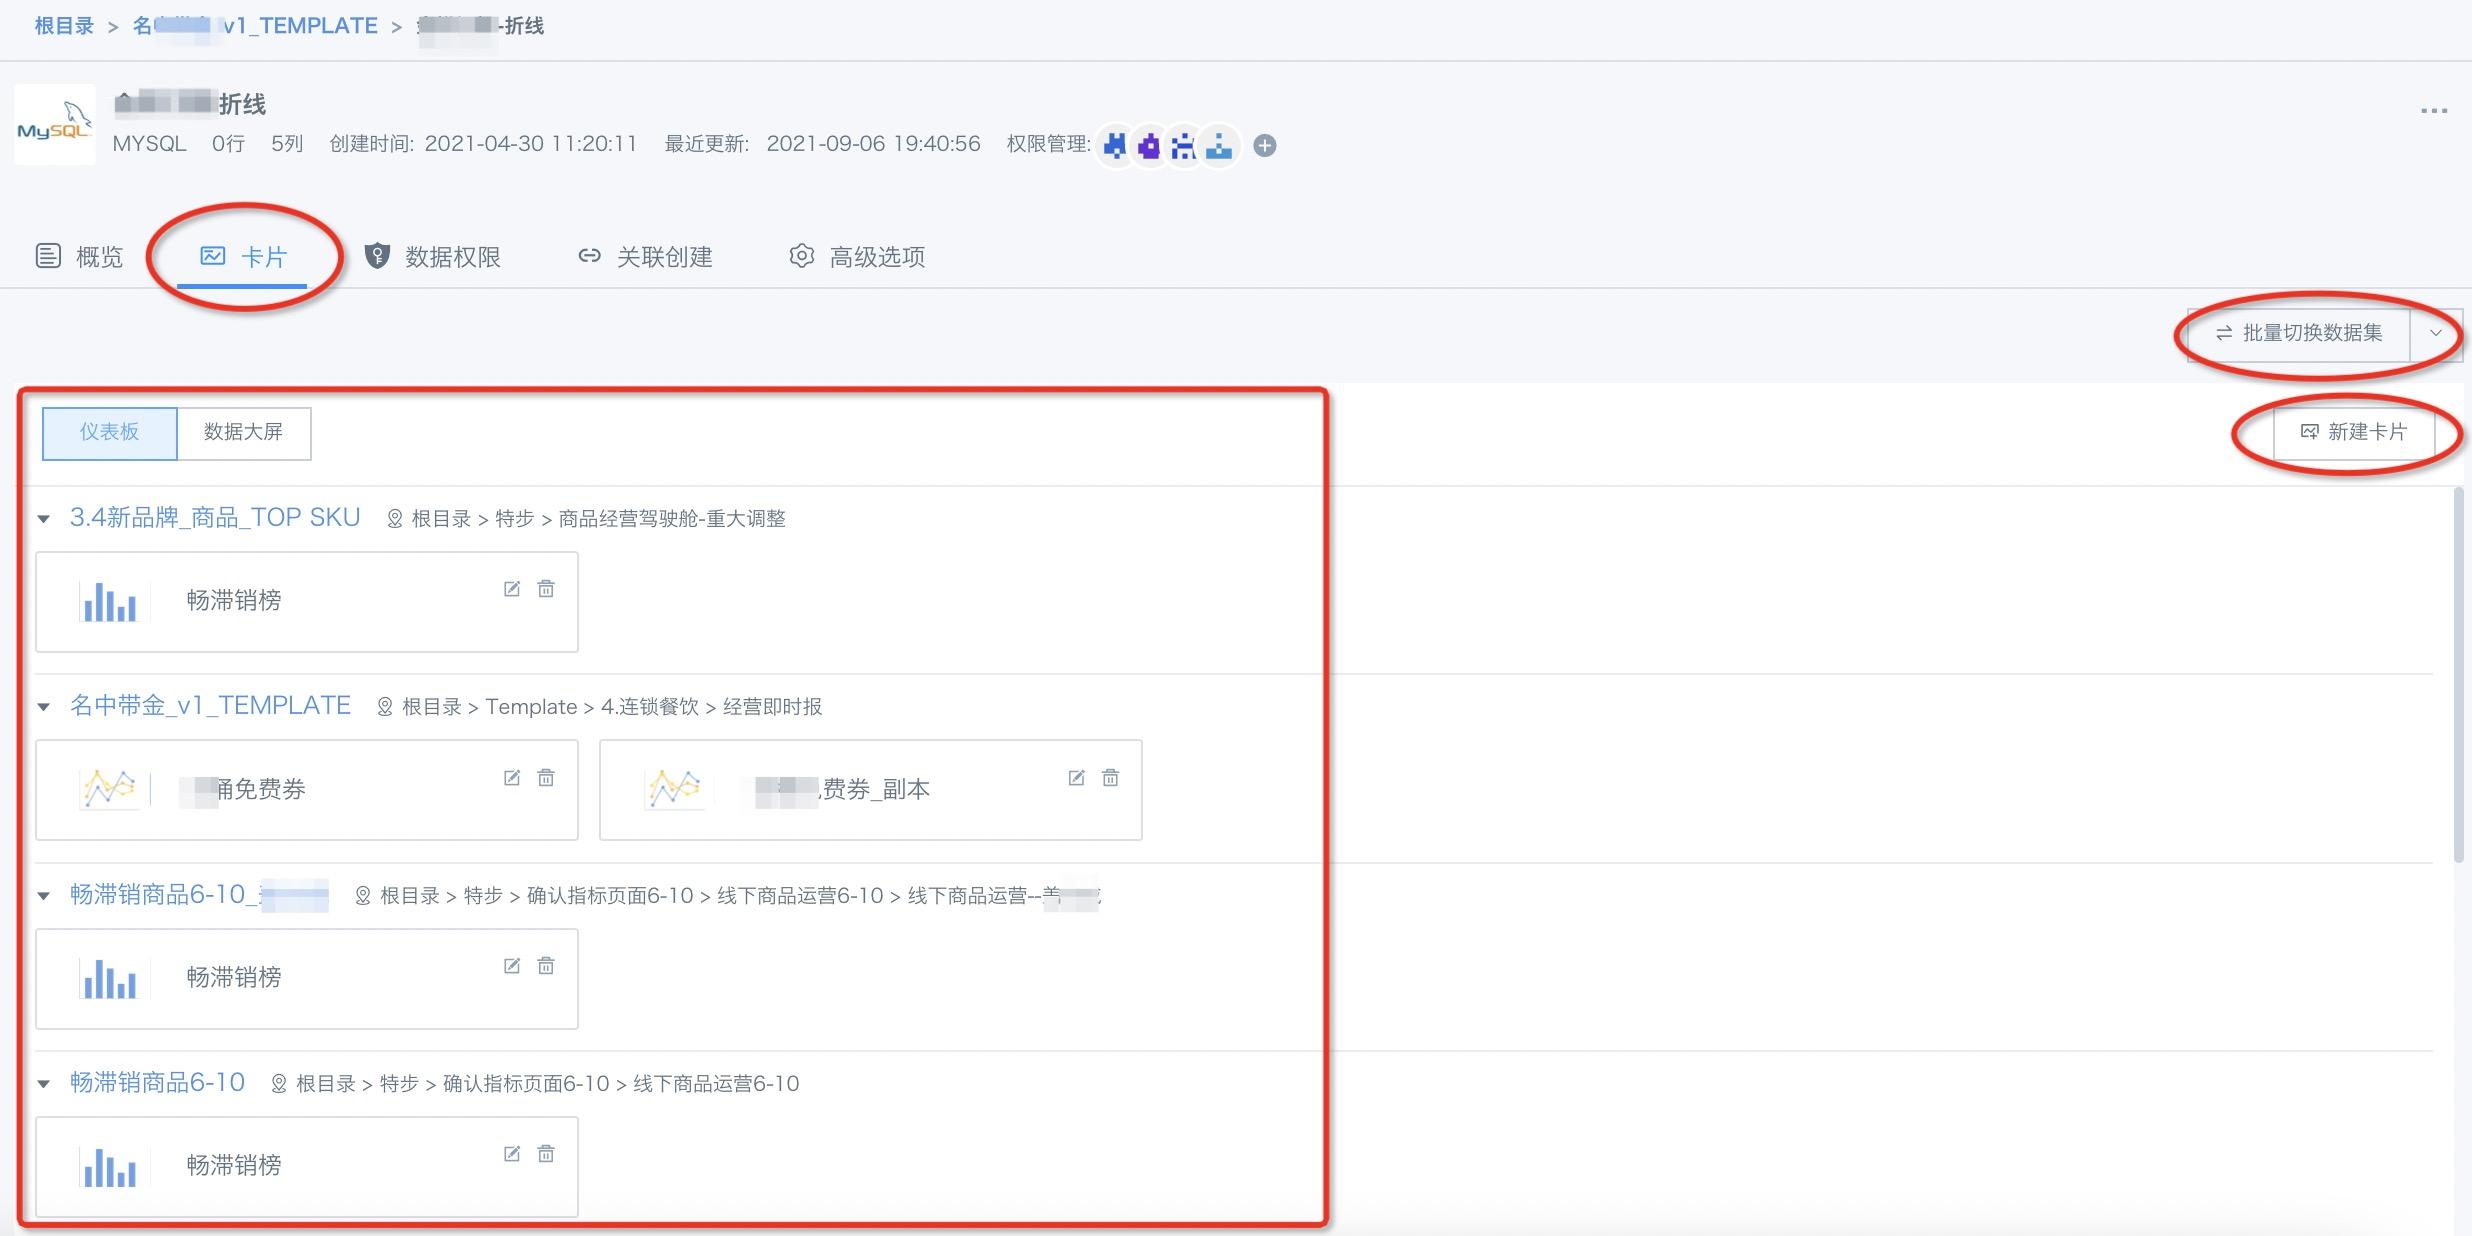Click the MySQL dataset logo
This screenshot has height=1236, width=2472.
pos(55,125)
